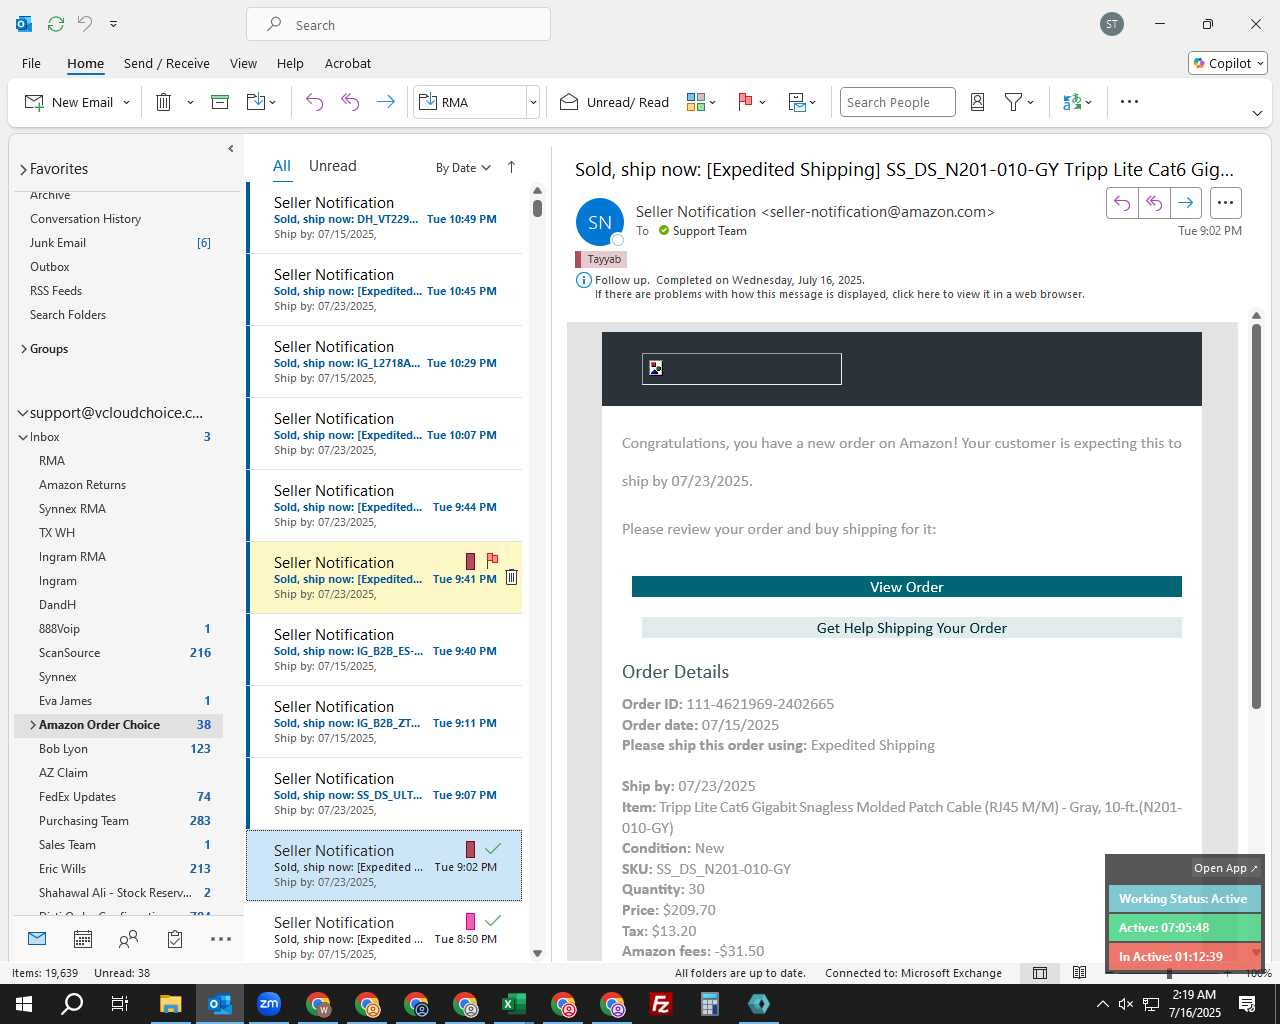Click the Delete trash icon in ribbon
The image size is (1280, 1024).
[x=164, y=102]
